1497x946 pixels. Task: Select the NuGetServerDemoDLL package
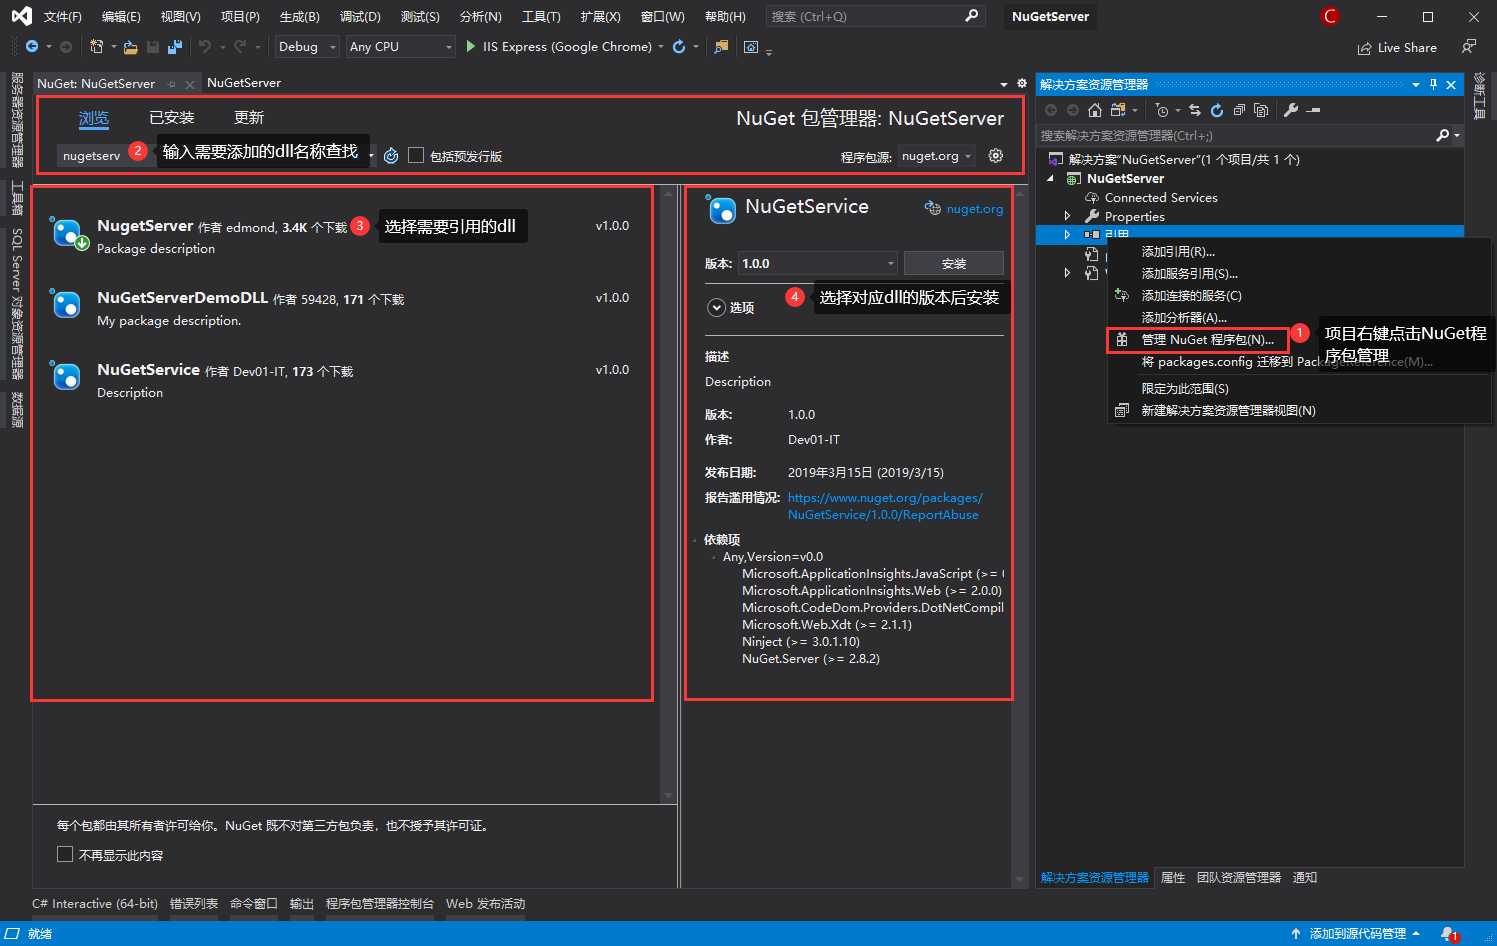tap(343, 308)
